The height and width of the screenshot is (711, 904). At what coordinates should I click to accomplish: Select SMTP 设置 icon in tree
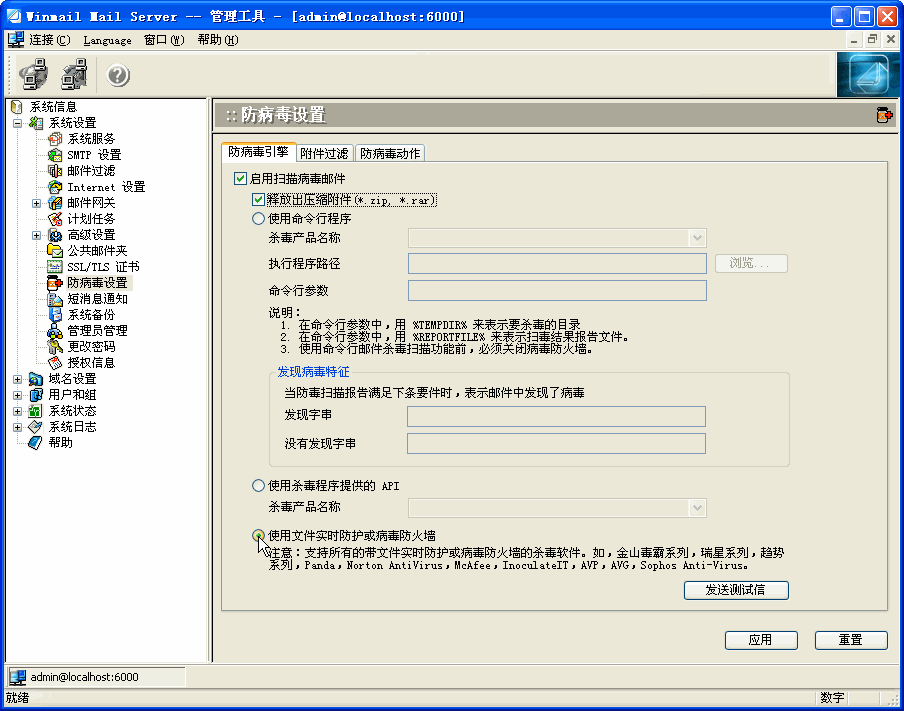point(55,155)
